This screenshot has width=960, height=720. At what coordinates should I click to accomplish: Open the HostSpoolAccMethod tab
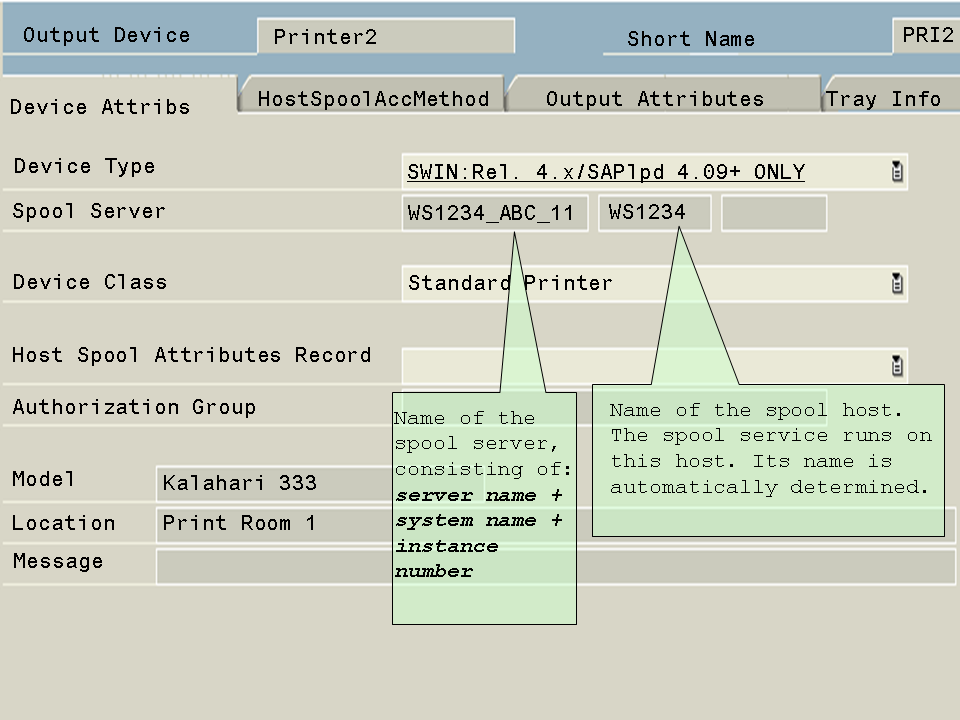pos(373,98)
